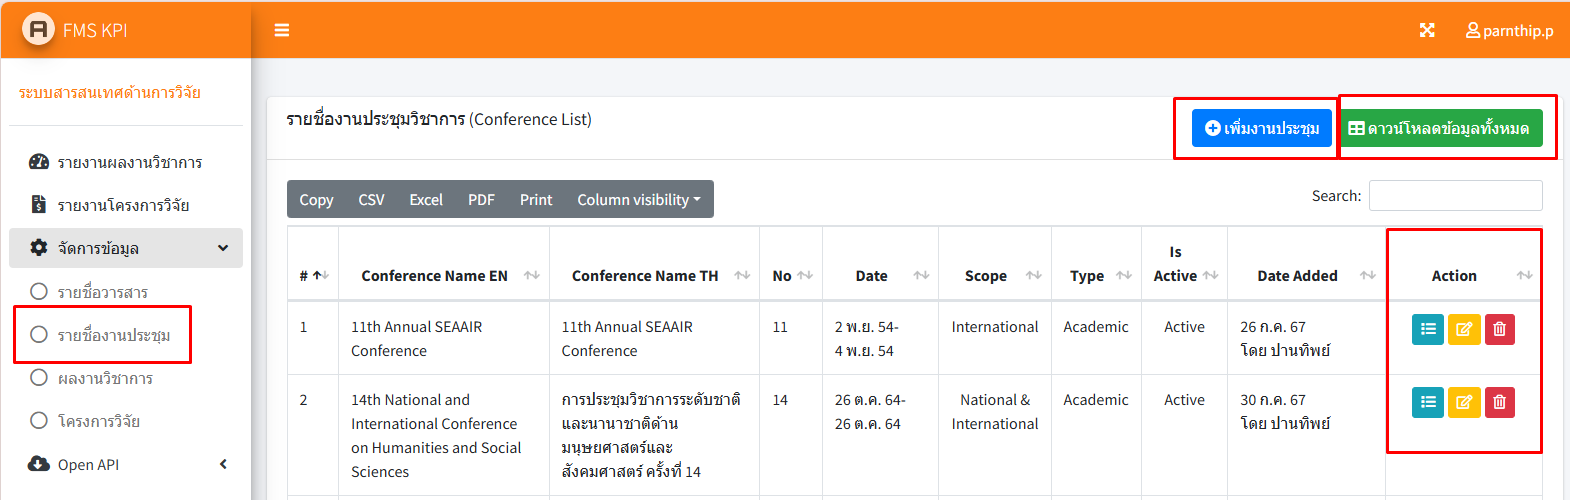Delete the 11th Annual SEAAIR Conference row
The width and height of the screenshot is (1570, 500).
tap(1500, 329)
